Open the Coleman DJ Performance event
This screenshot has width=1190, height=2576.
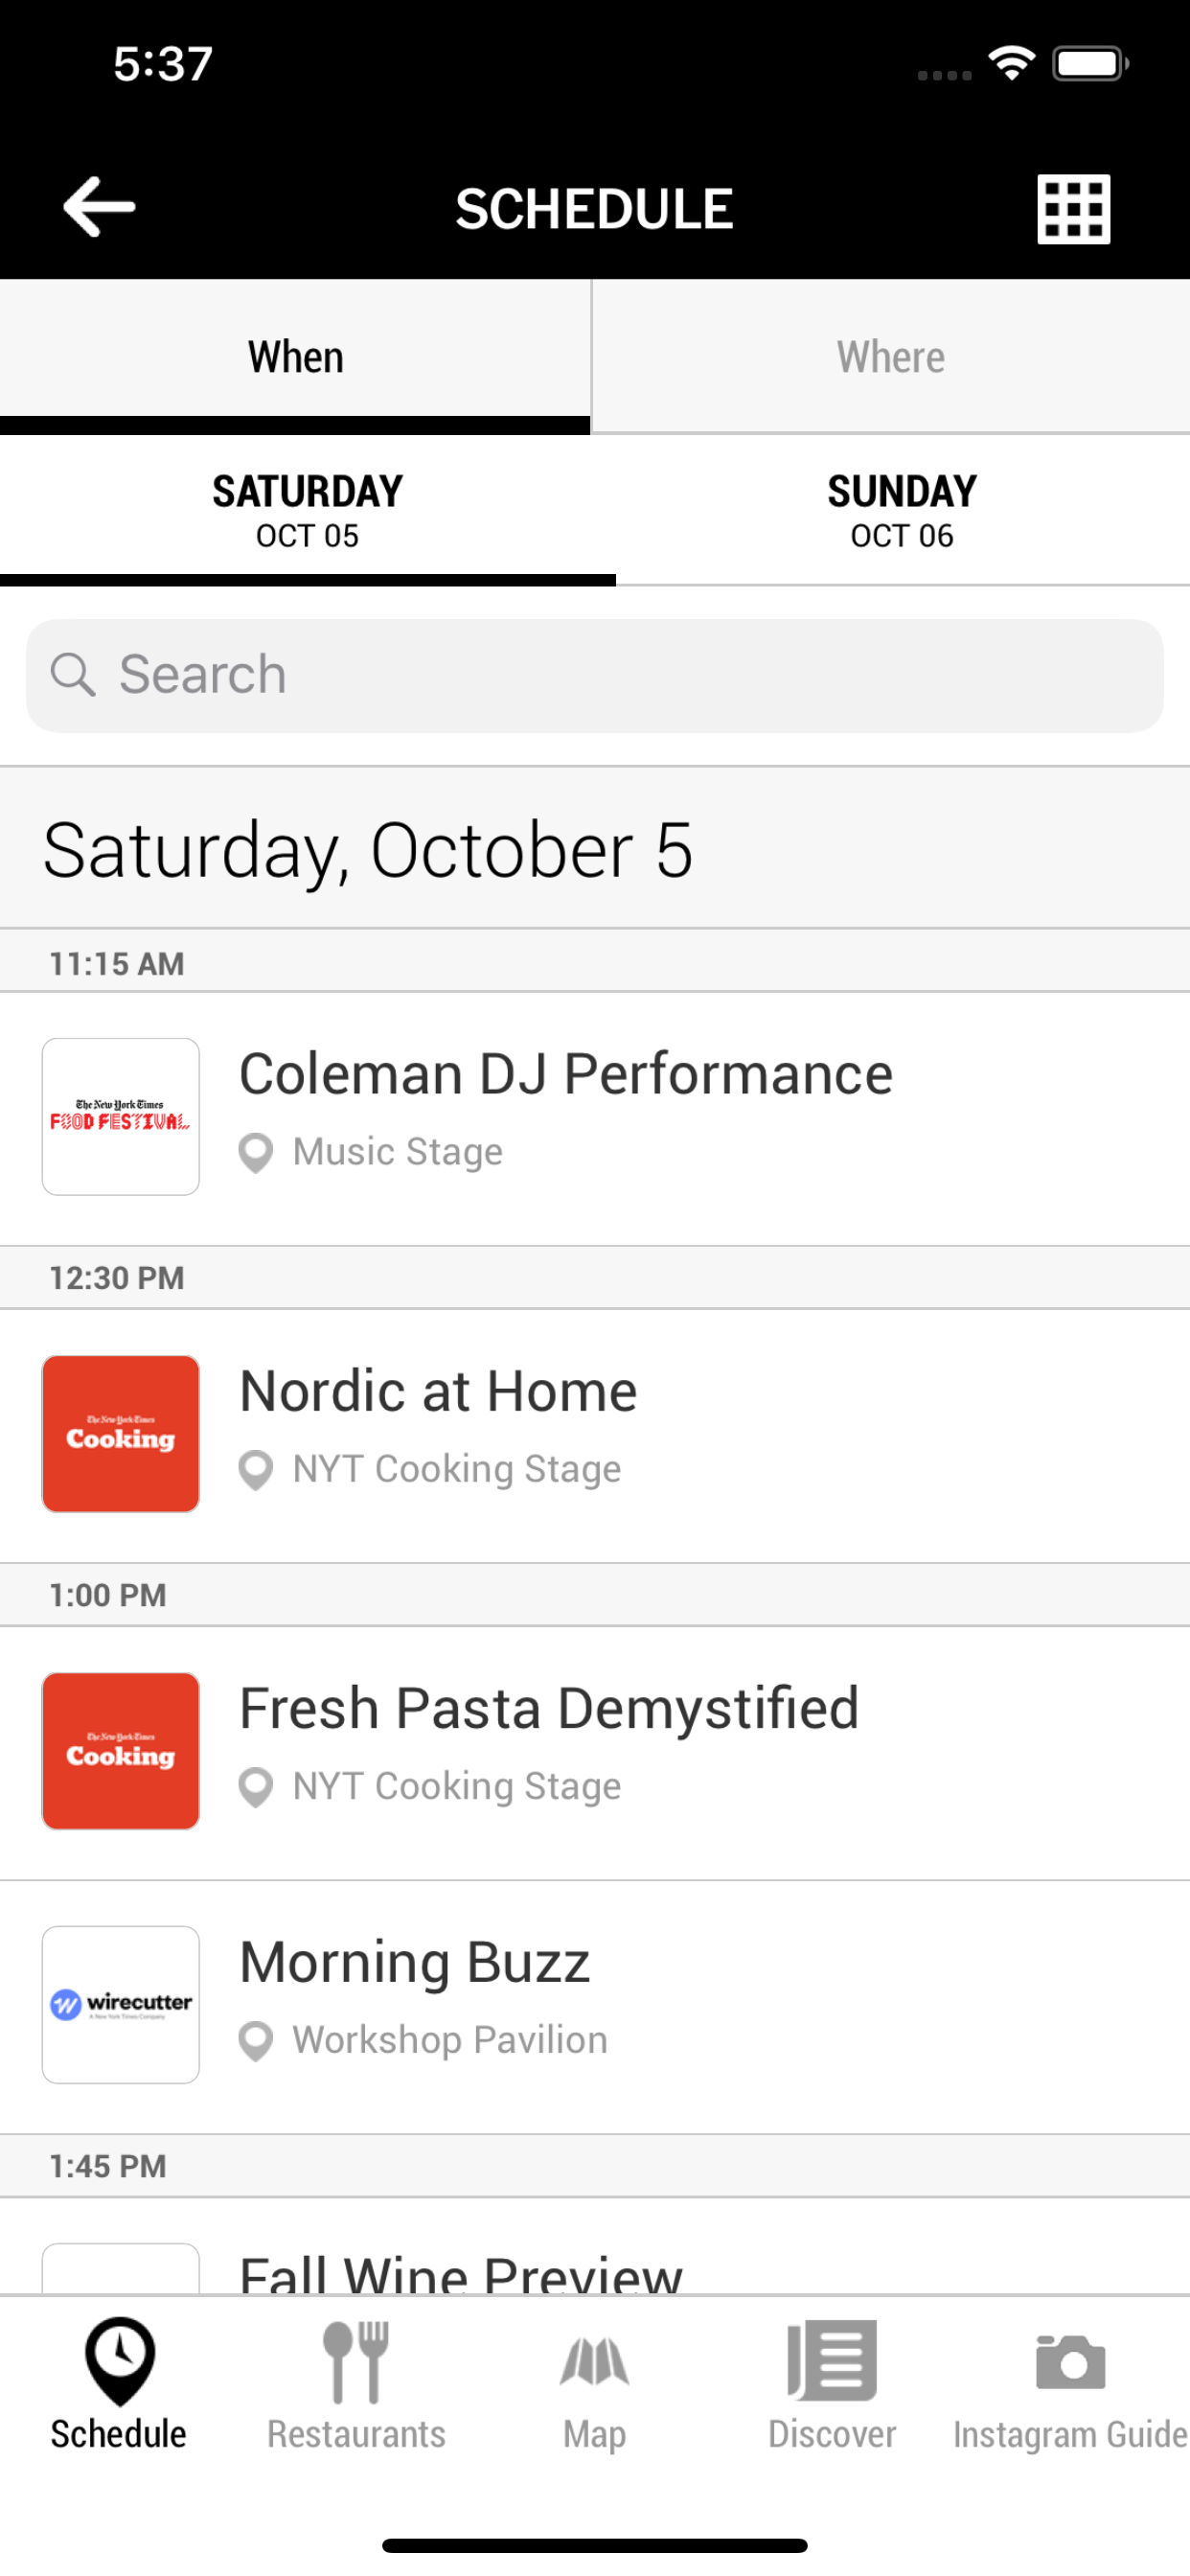click(x=565, y=1075)
